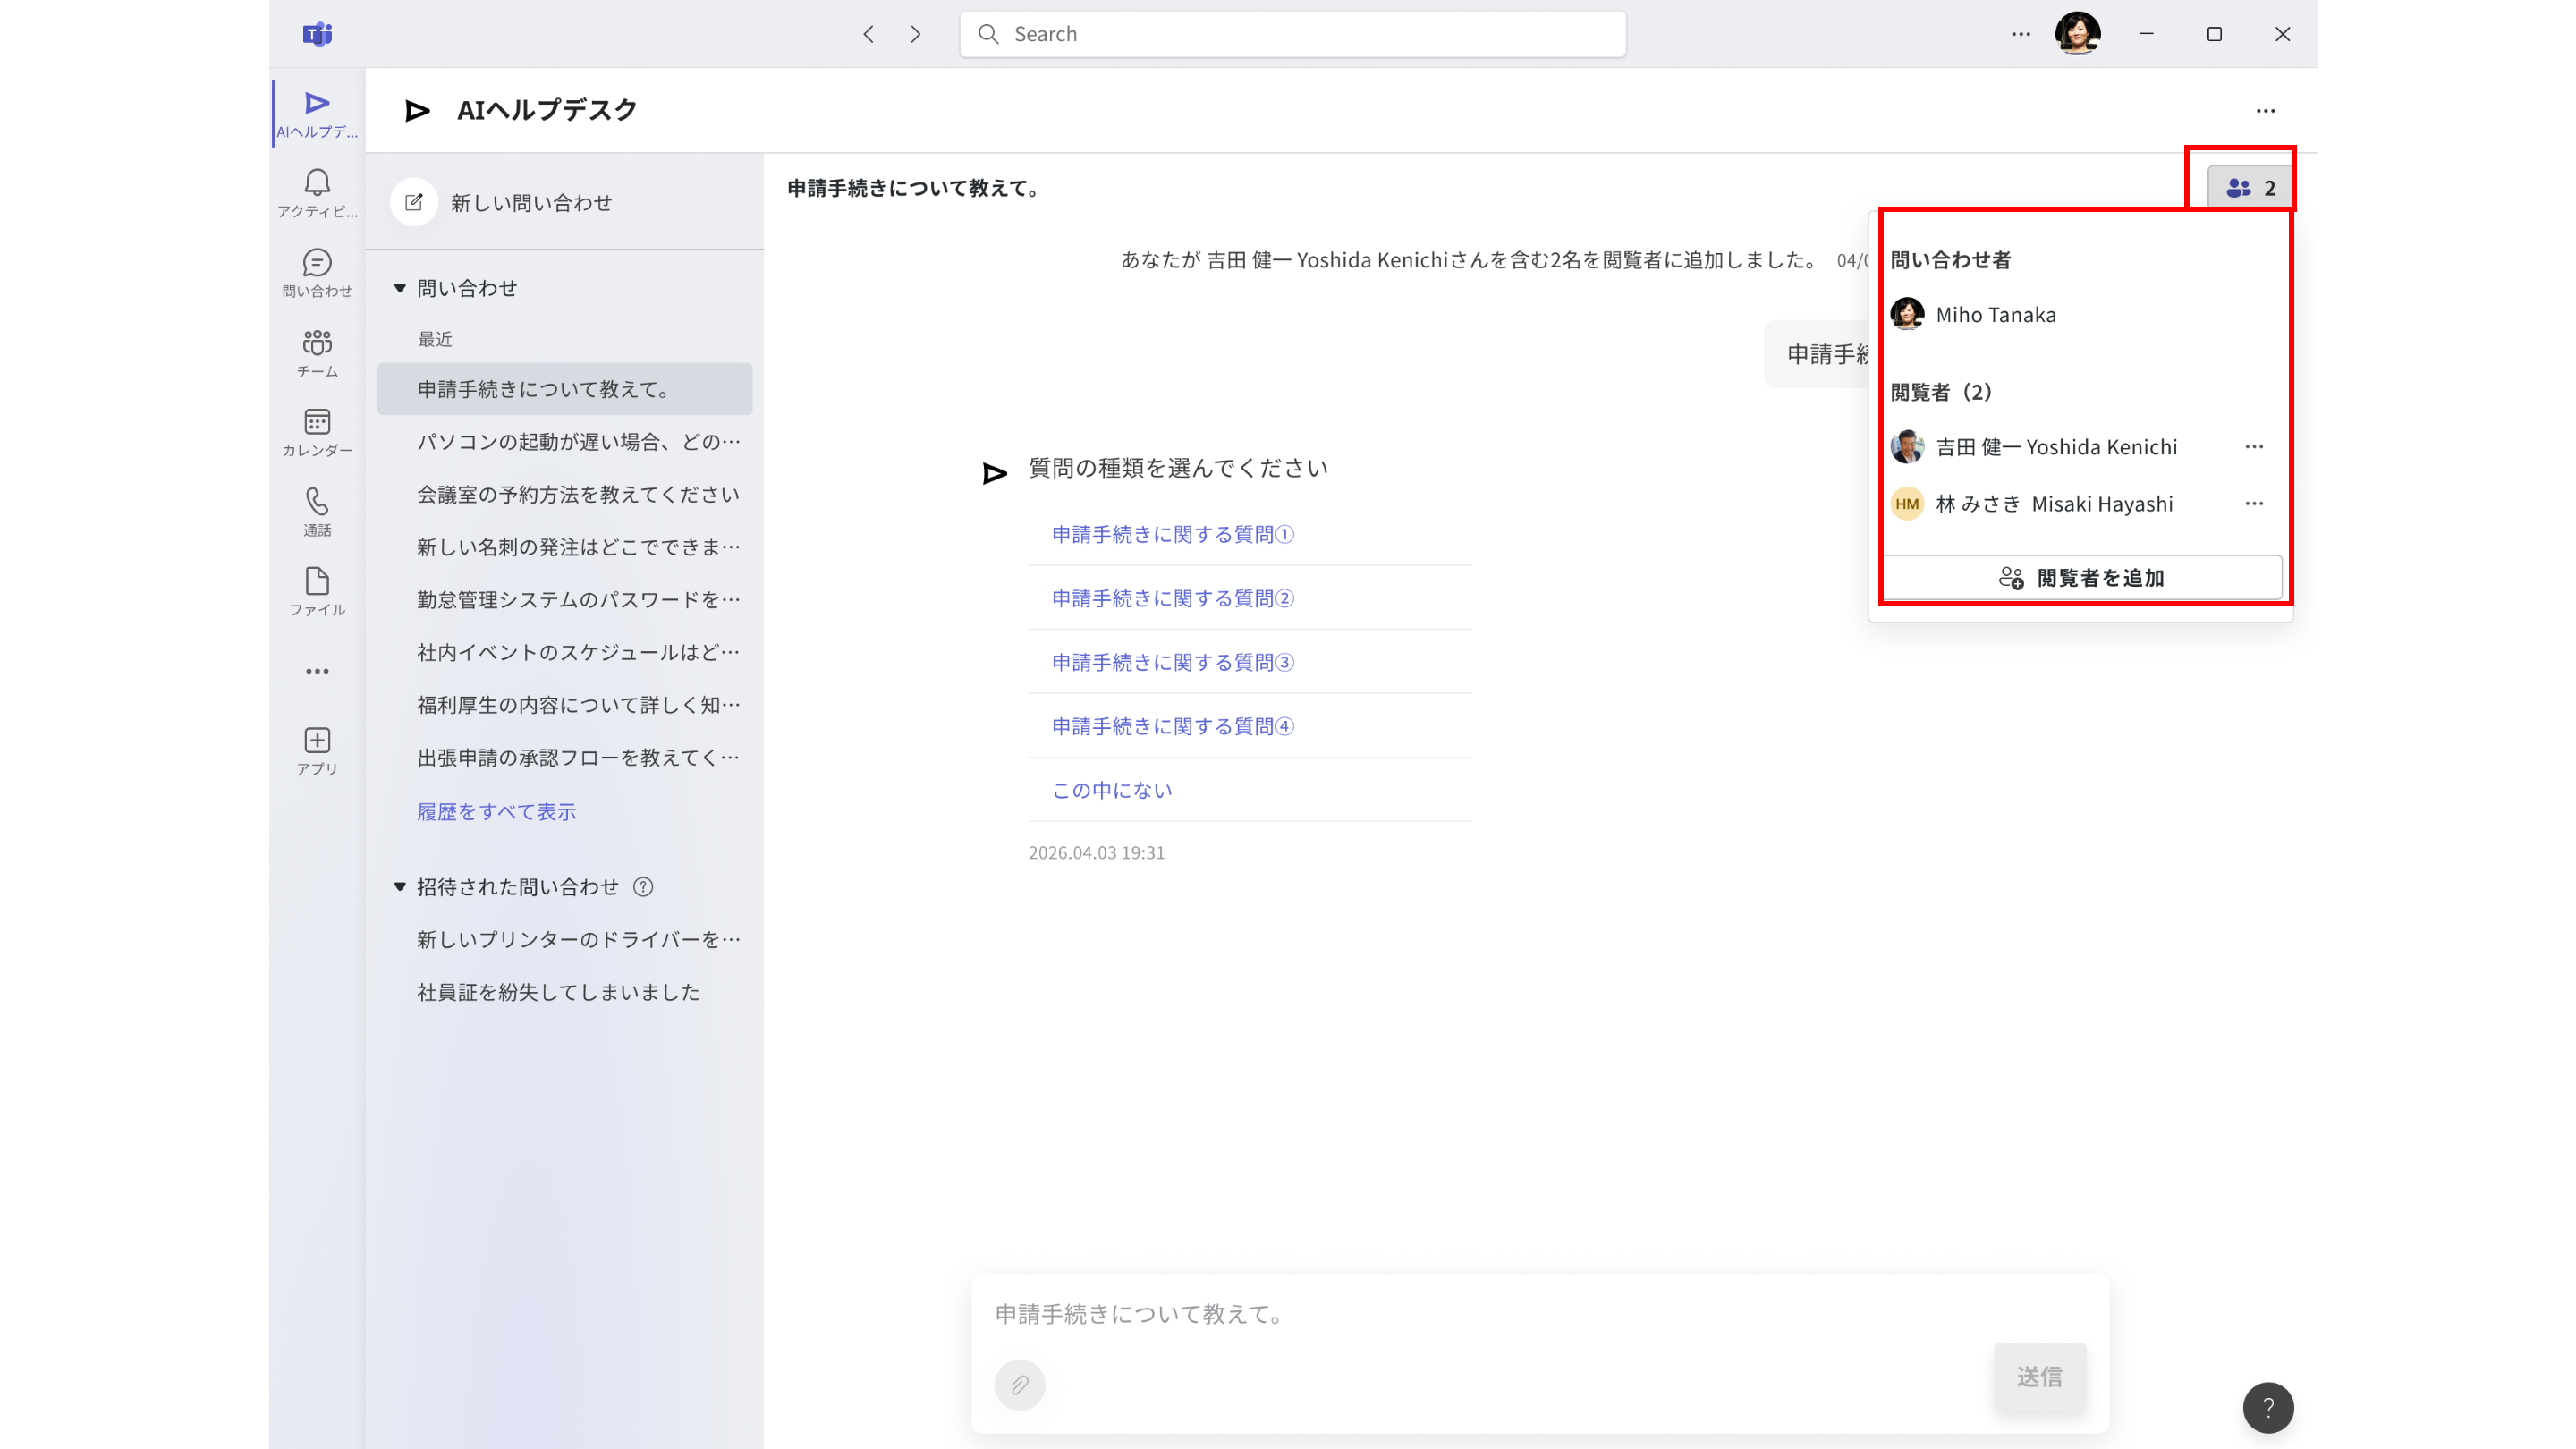Open the profile avatar in title bar

click(x=2078, y=34)
